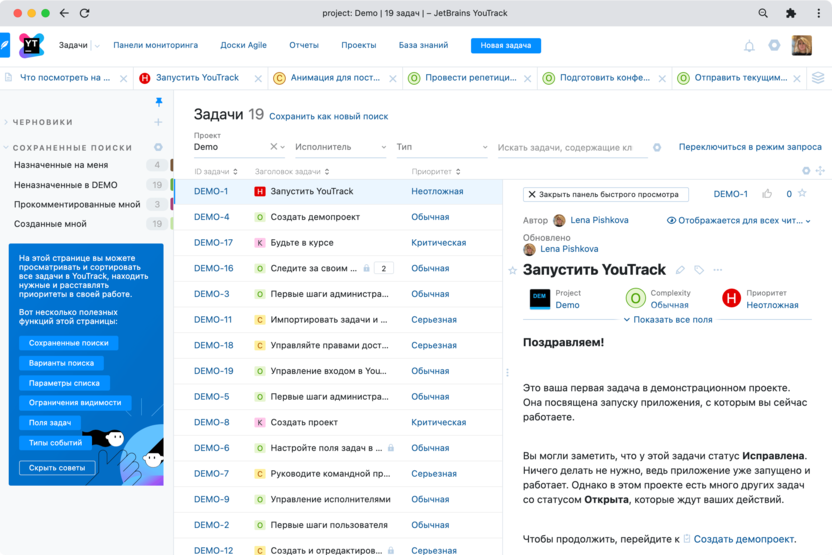Click the tag icon beside the issue title
832x555 pixels.
pyautogui.click(x=699, y=270)
